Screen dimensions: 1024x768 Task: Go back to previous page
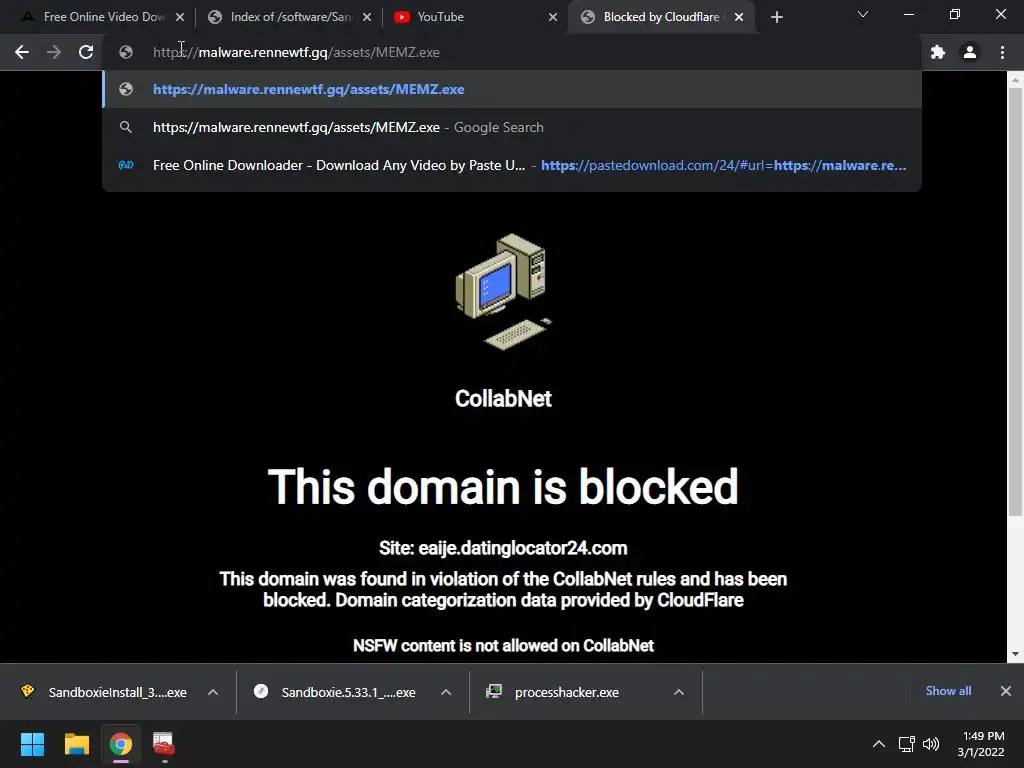[x=22, y=52]
